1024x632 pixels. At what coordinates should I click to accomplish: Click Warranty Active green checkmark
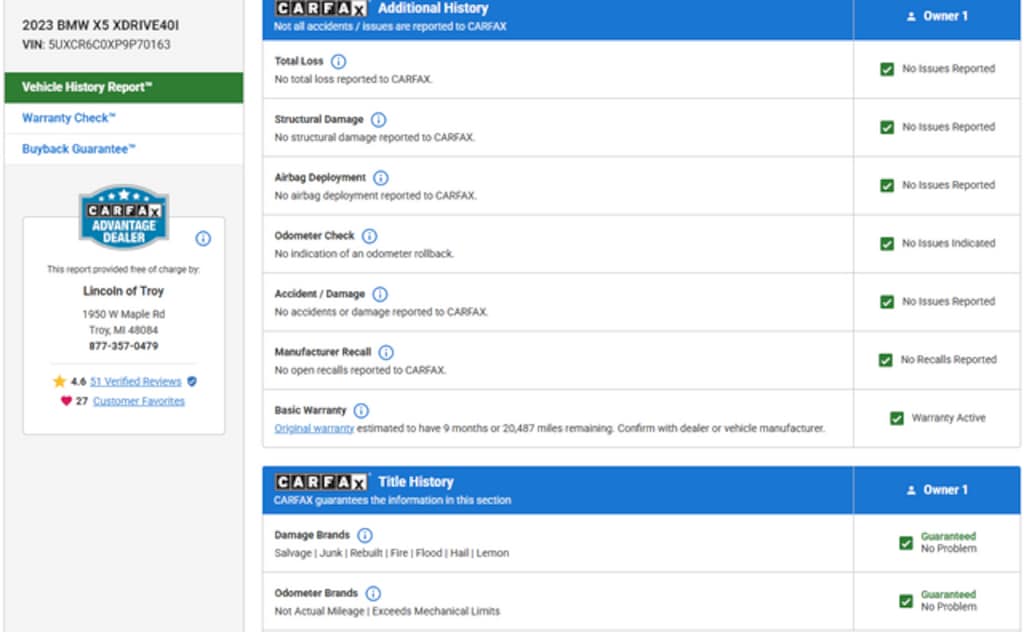[x=896, y=418]
